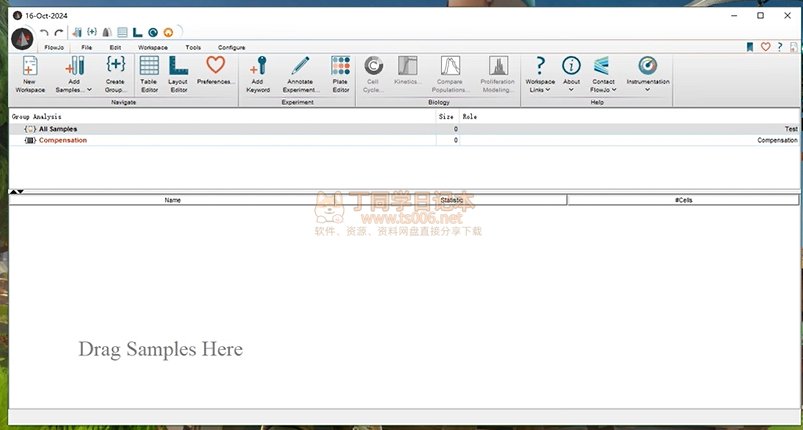This screenshot has width=803, height=430.
Task: Click the #Cells column header
Action: [683, 200]
